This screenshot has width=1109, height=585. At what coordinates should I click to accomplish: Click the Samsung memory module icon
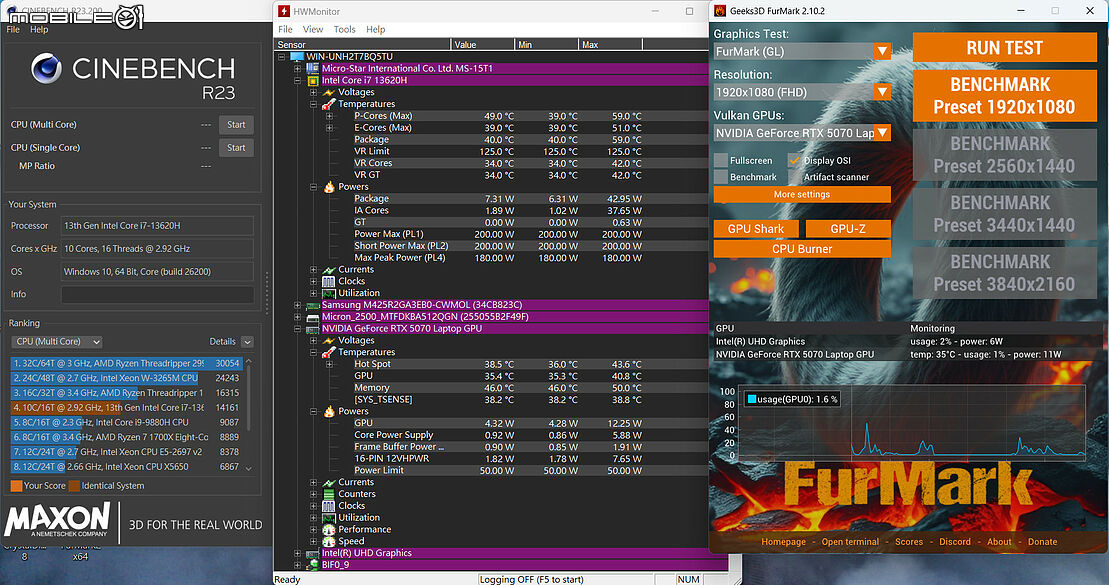313,305
